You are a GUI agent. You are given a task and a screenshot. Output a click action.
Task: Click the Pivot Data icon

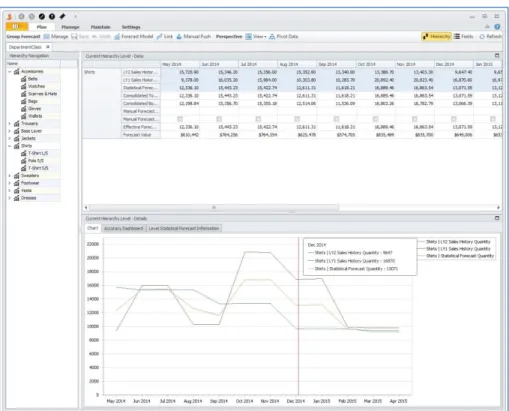pyautogui.click(x=272, y=36)
